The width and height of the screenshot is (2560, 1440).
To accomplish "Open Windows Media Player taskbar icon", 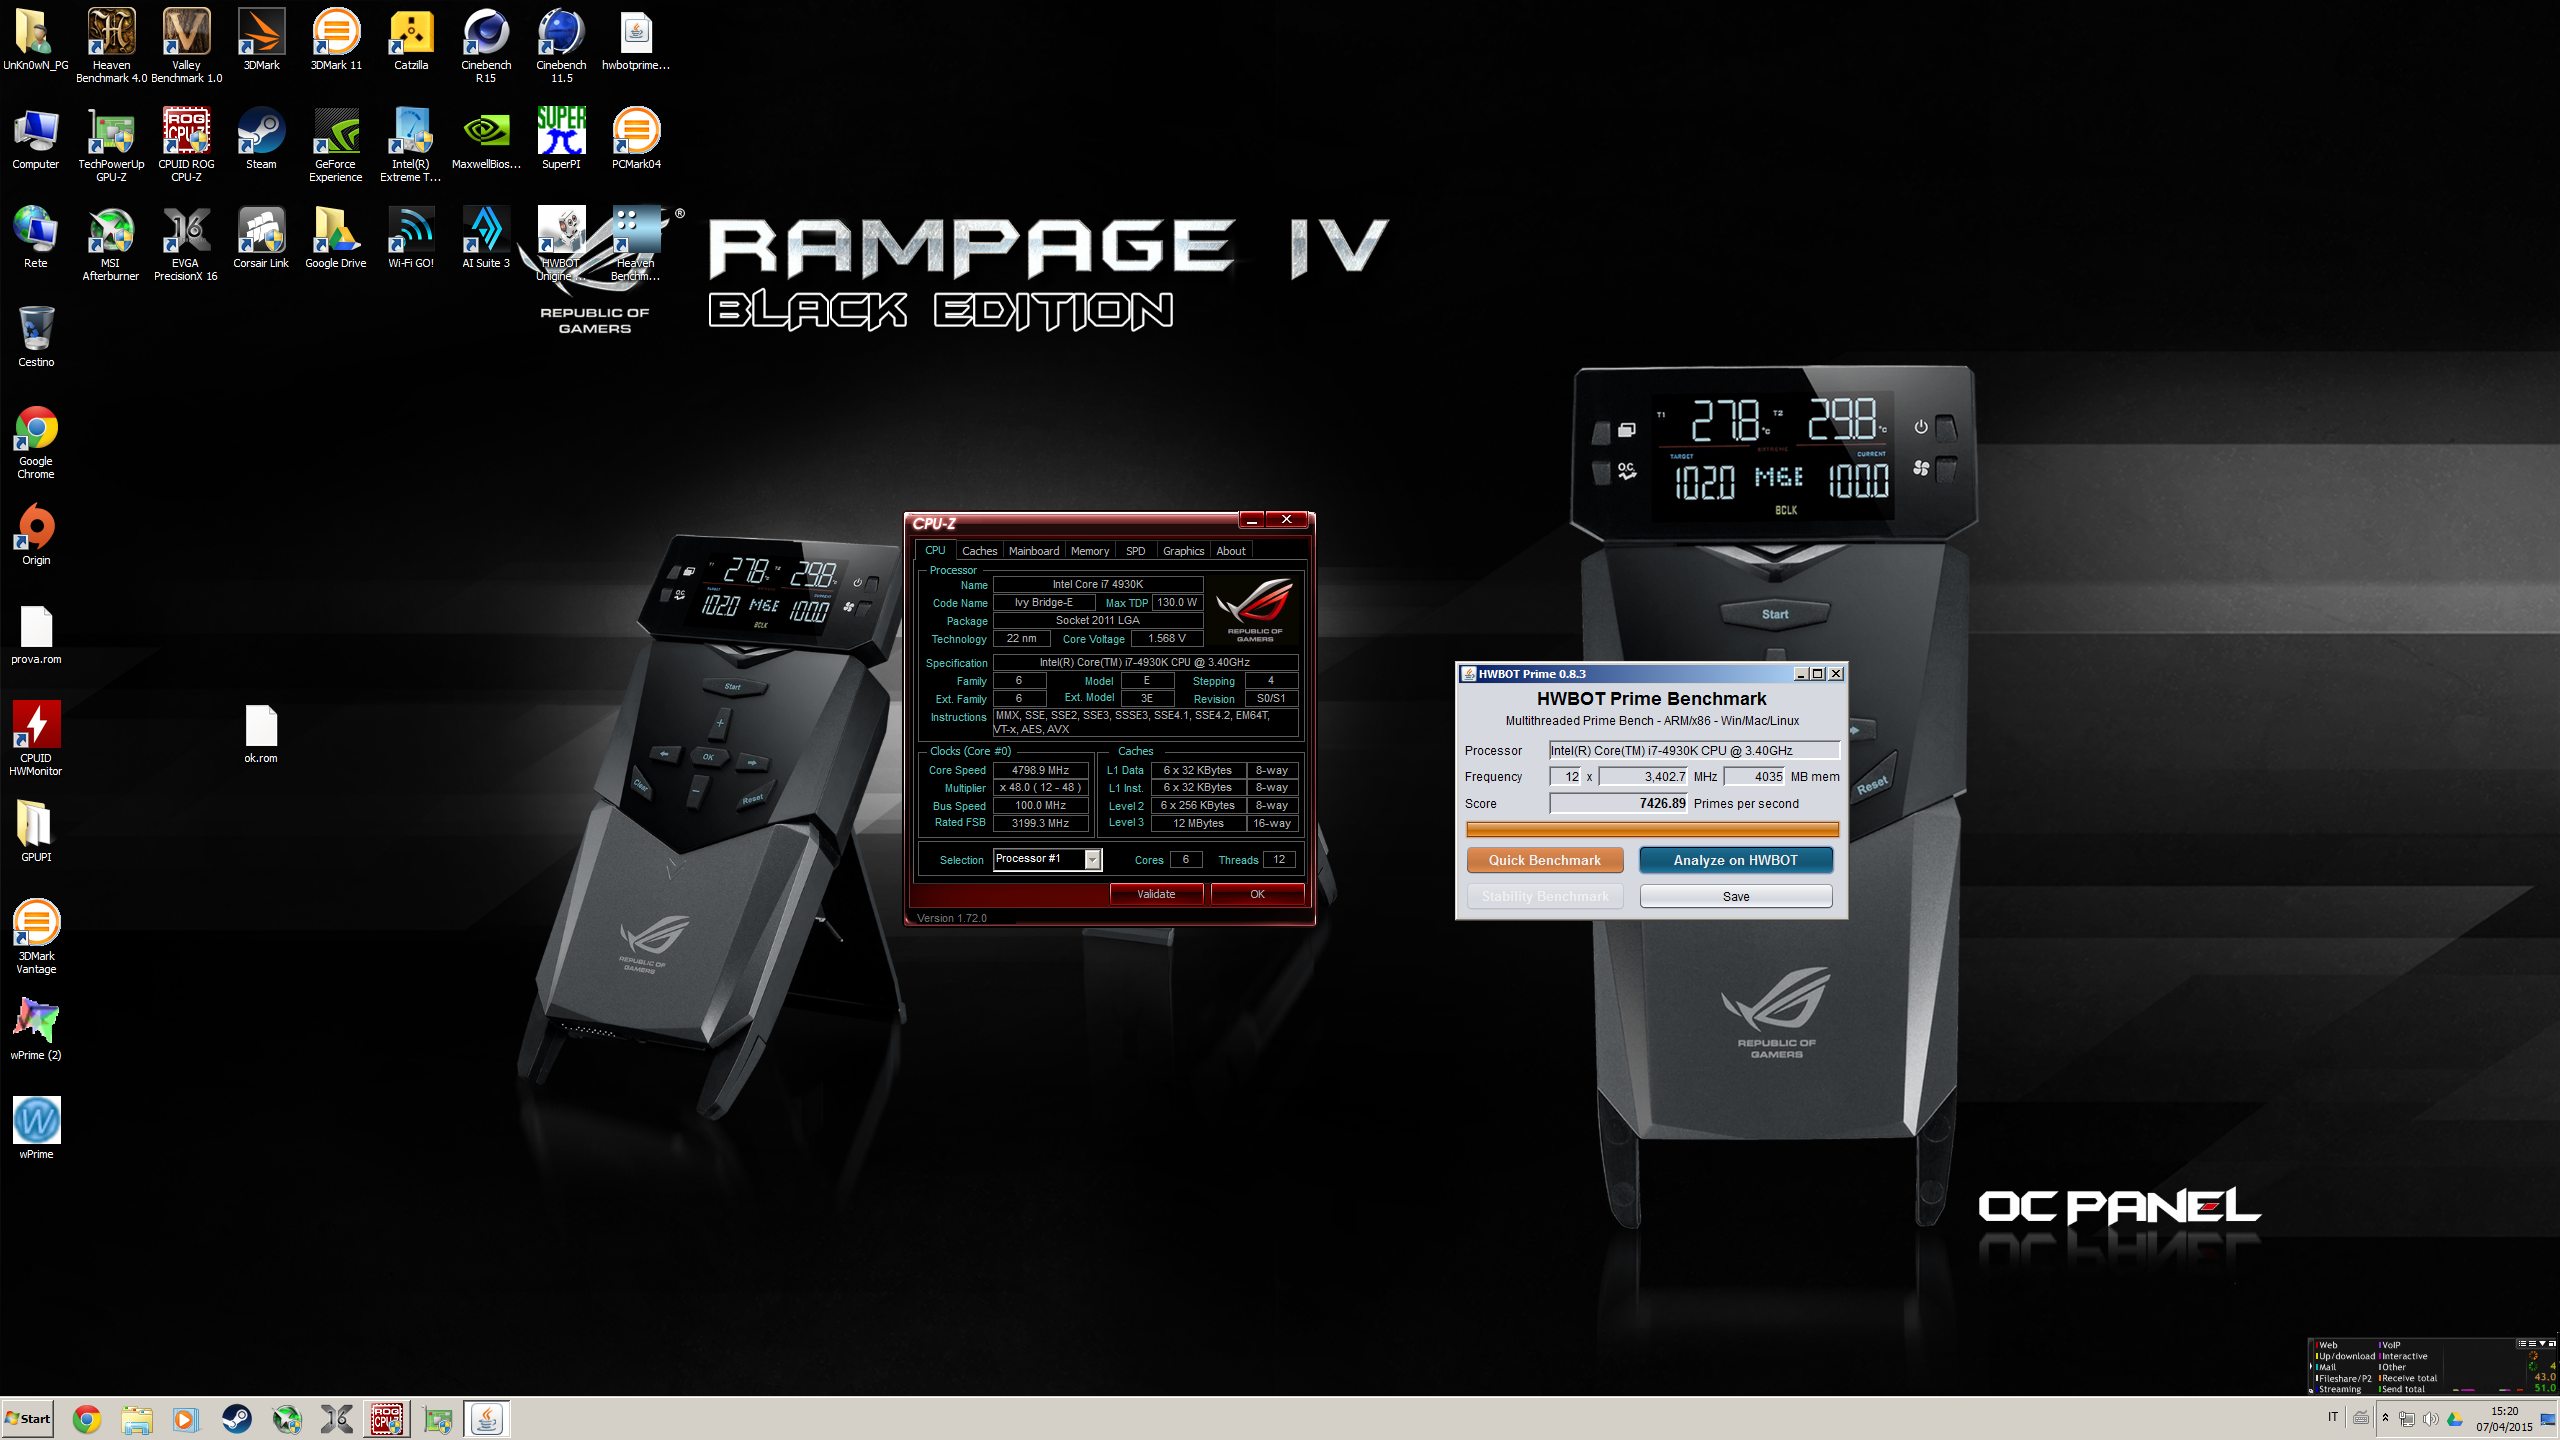I will coord(186,1419).
